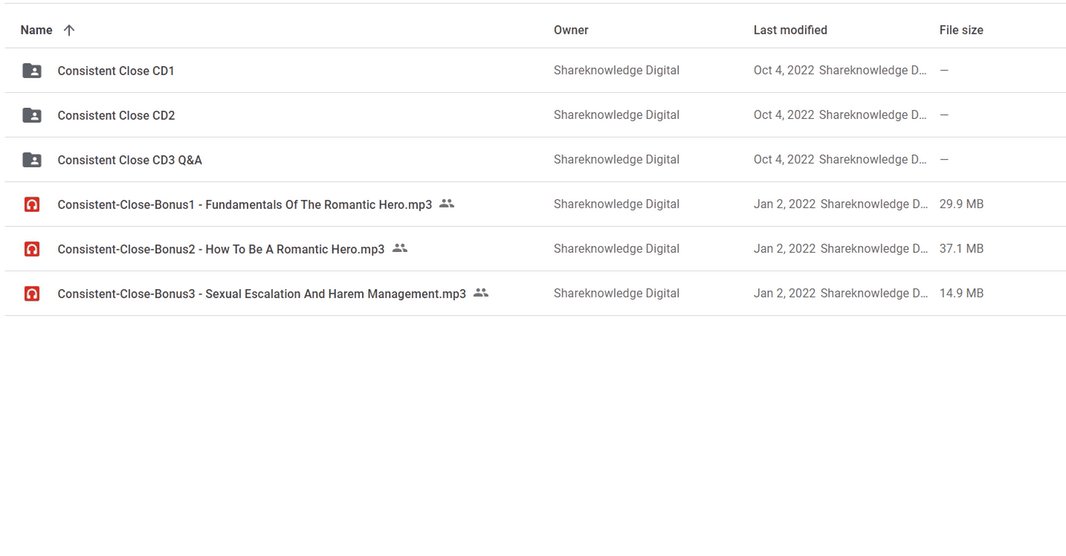Click shared-people icon beside Fundamentals Of The Romantic Hero
The width and height of the screenshot is (1066, 556).
click(447, 203)
